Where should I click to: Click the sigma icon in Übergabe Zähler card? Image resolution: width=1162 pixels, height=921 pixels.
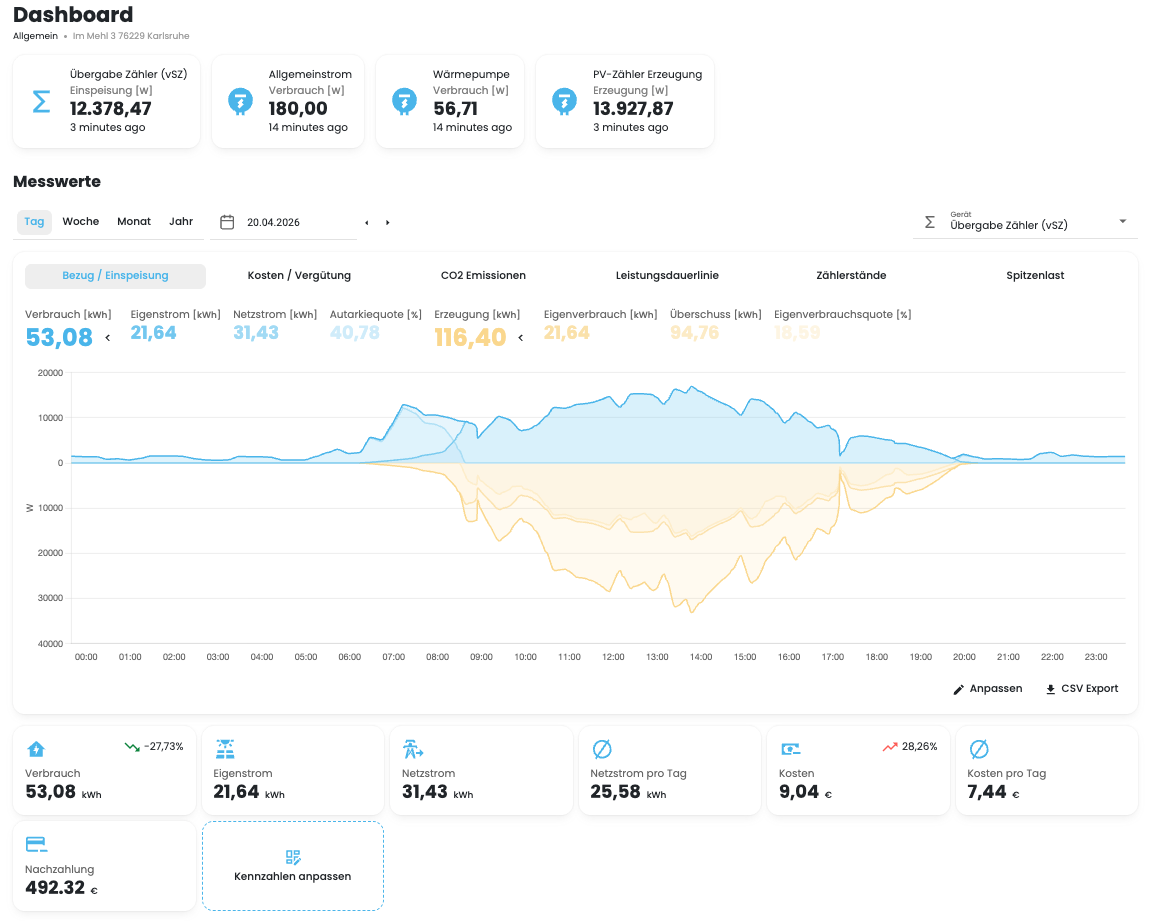pos(42,102)
